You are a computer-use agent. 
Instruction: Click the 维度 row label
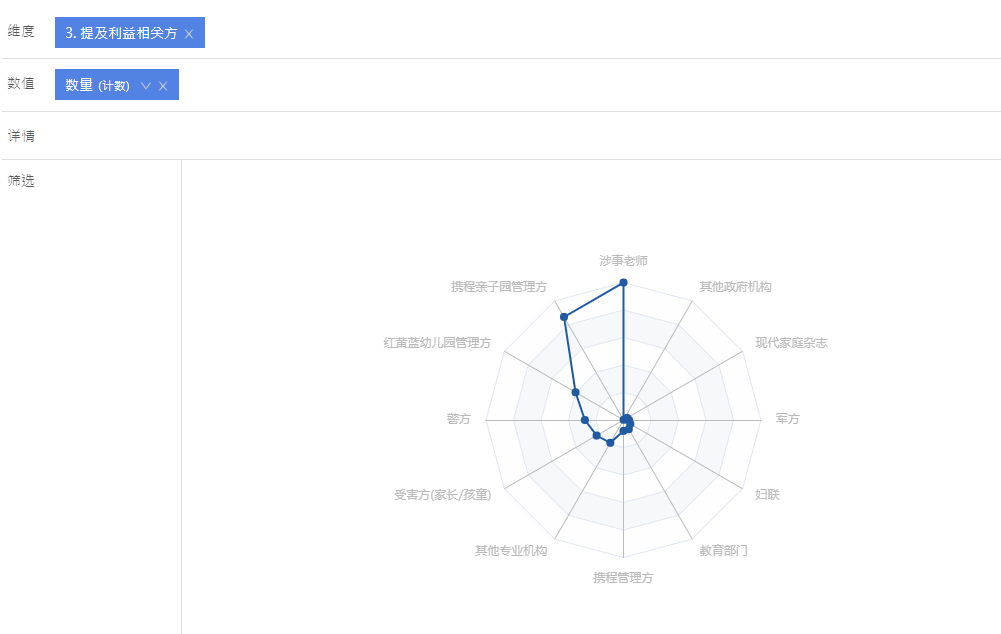point(21,31)
